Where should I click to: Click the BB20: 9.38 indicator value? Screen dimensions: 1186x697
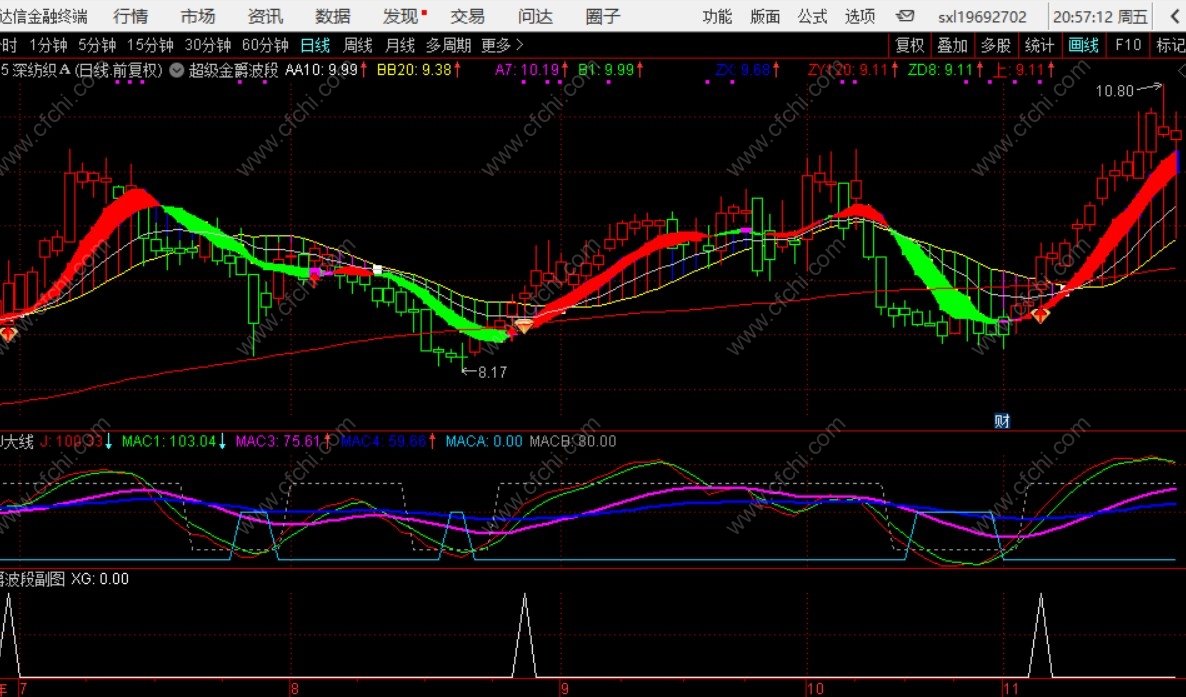(414, 70)
